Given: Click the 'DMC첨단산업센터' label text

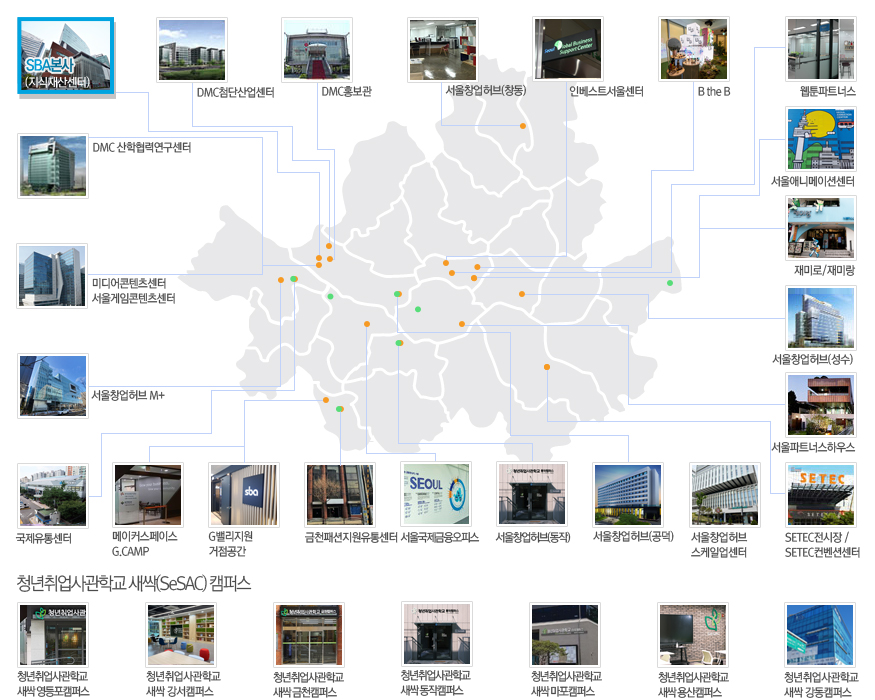Looking at the screenshot, I should (x=235, y=92).
